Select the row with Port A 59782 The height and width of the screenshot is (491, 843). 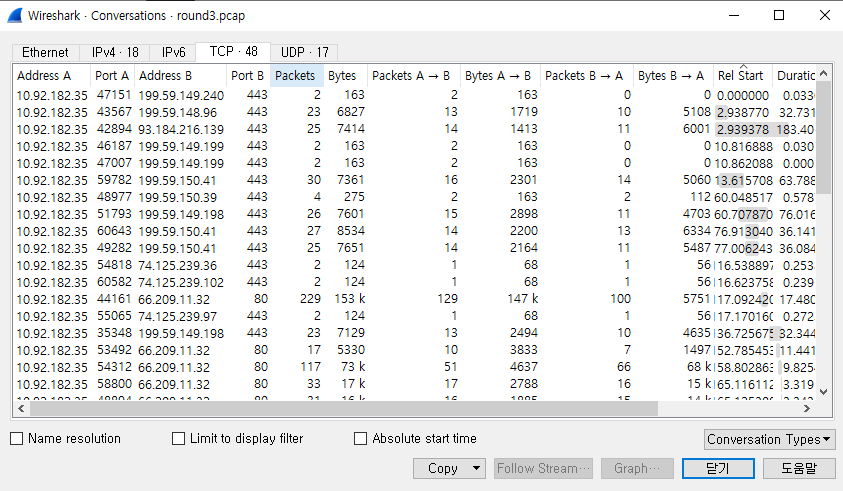414,180
